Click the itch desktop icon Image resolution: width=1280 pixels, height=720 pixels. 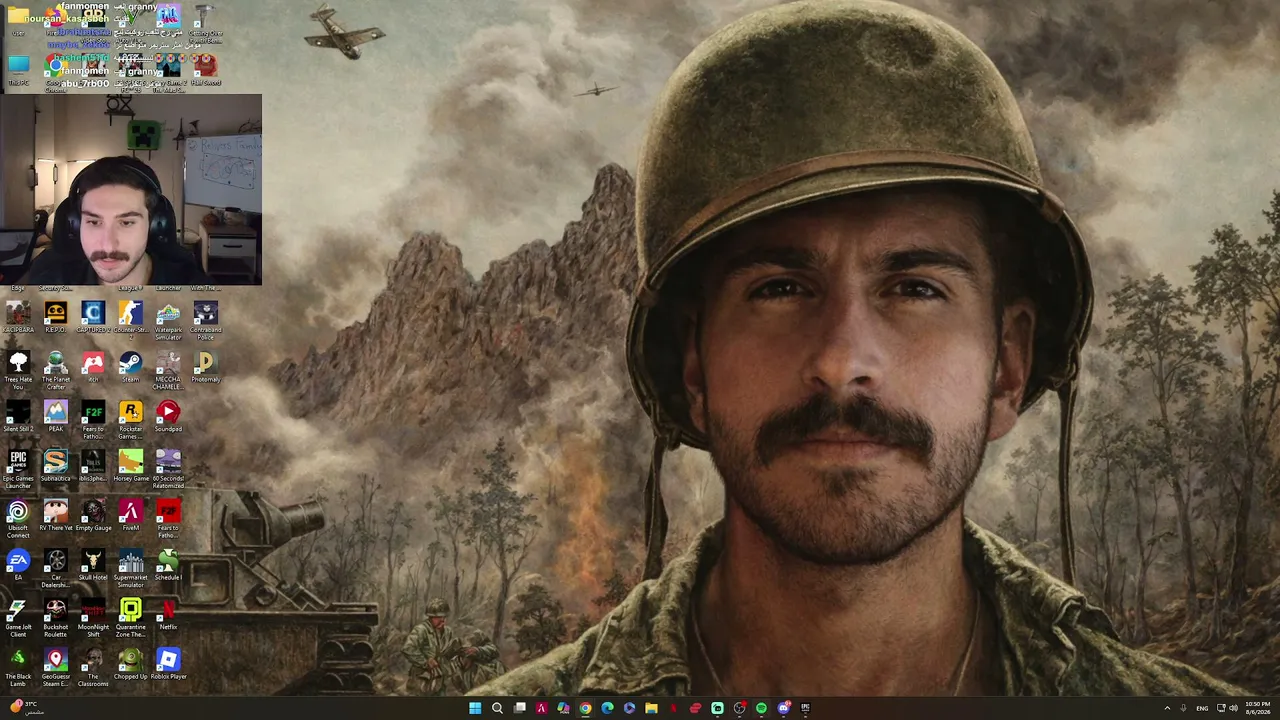pyautogui.click(x=93, y=368)
